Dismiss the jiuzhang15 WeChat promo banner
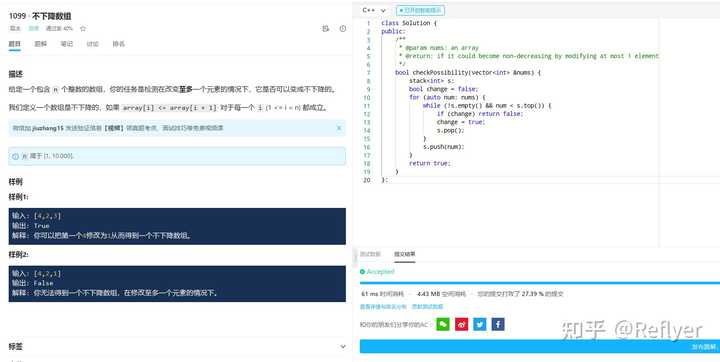 339,128
